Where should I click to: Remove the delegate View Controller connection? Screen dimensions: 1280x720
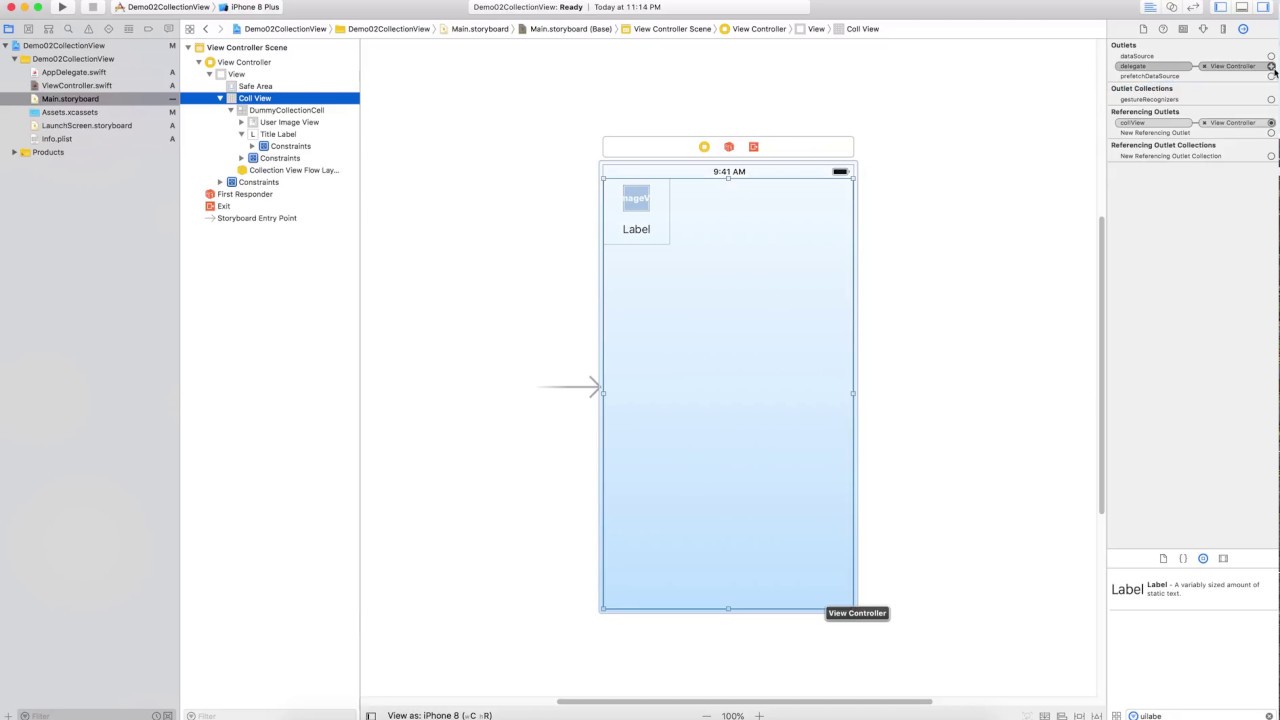(x=1204, y=66)
